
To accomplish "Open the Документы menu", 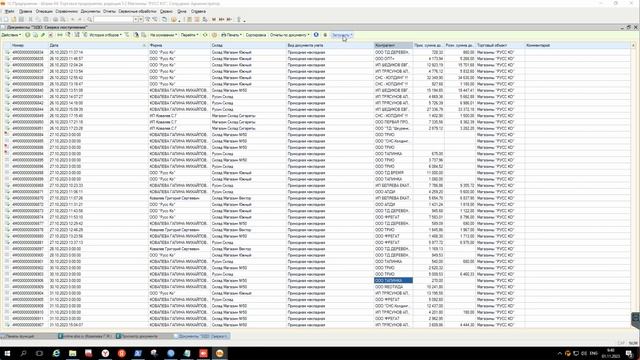I will (x=90, y=11).
